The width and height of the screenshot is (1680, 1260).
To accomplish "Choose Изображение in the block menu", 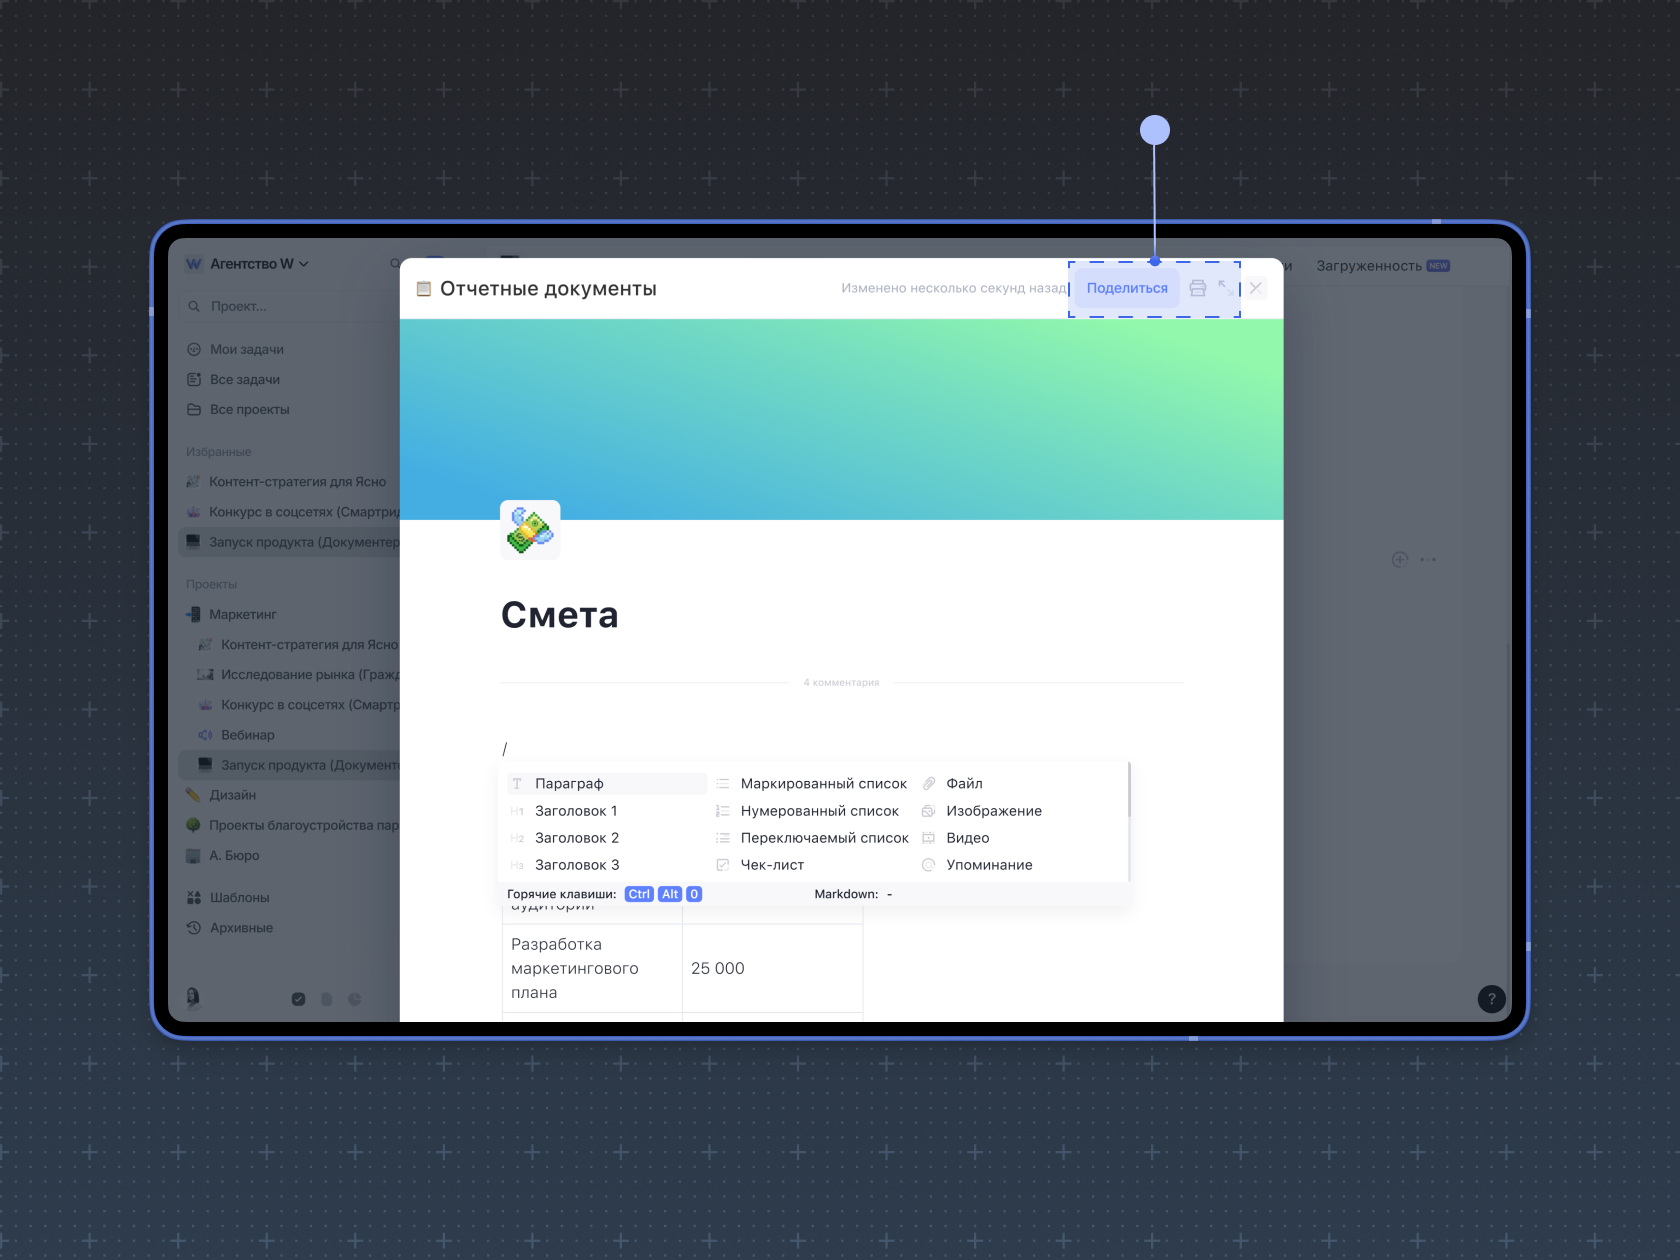I will click(x=993, y=811).
